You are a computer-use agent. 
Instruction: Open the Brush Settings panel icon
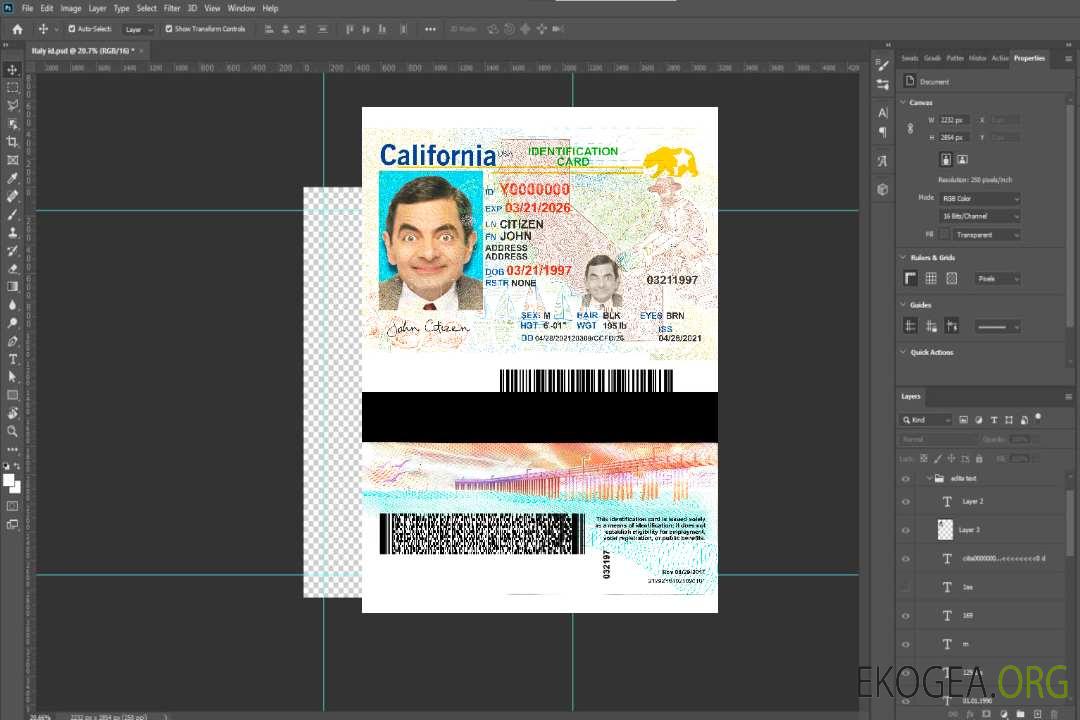pyautogui.click(x=883, y=65)
